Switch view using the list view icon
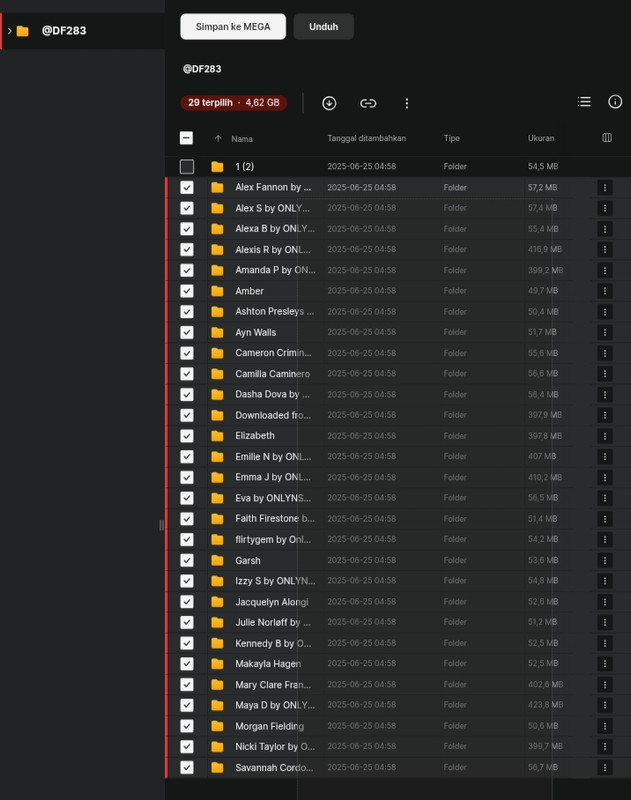 (x=584, y=102)
